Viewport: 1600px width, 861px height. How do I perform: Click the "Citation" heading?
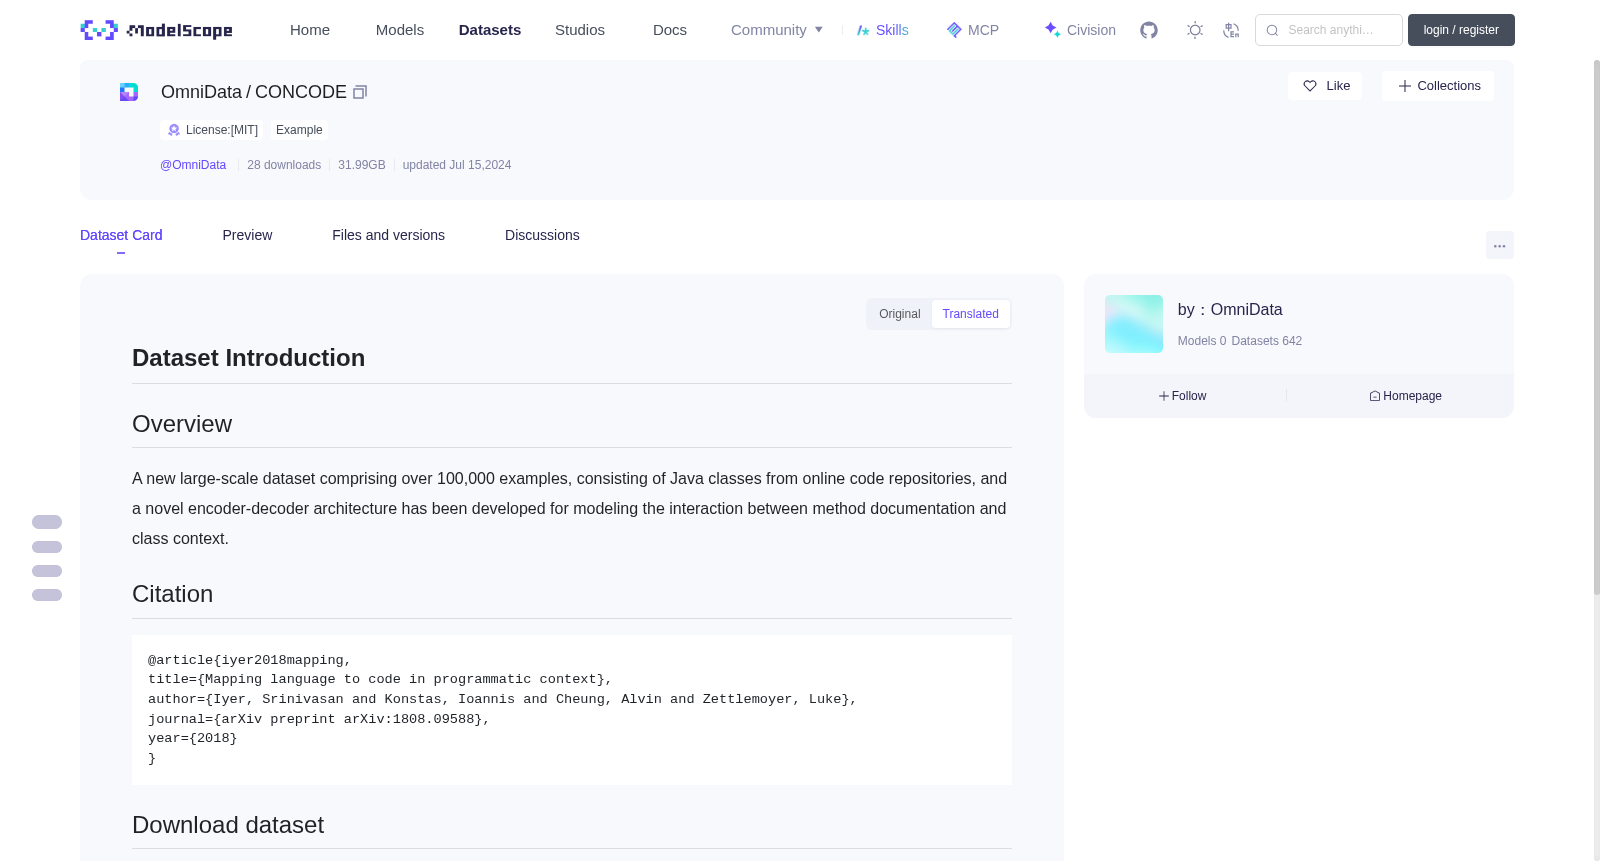click(x=173, y=594)
